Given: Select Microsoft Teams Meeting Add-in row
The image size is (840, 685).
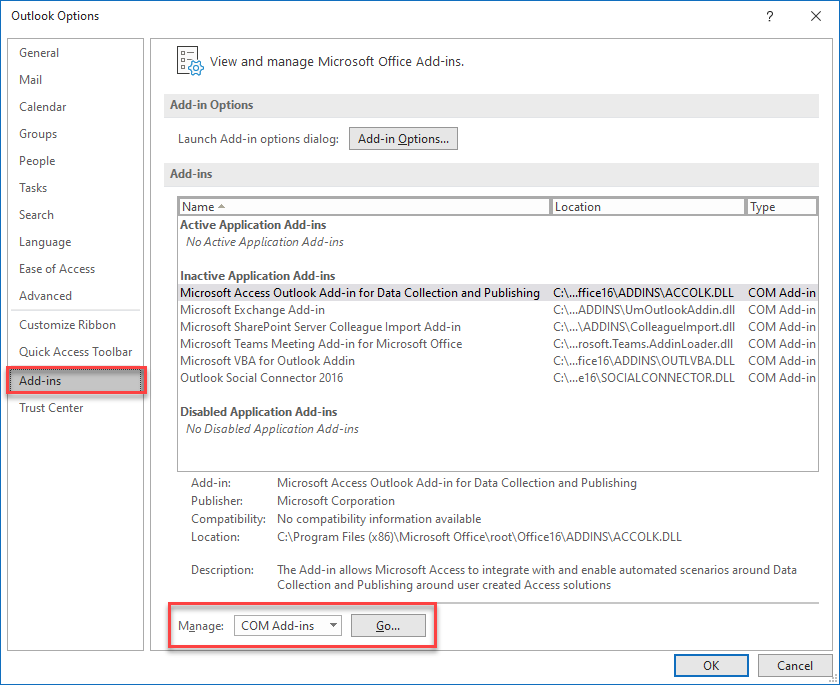Looking at the screenshot, I should coord(497,344).
